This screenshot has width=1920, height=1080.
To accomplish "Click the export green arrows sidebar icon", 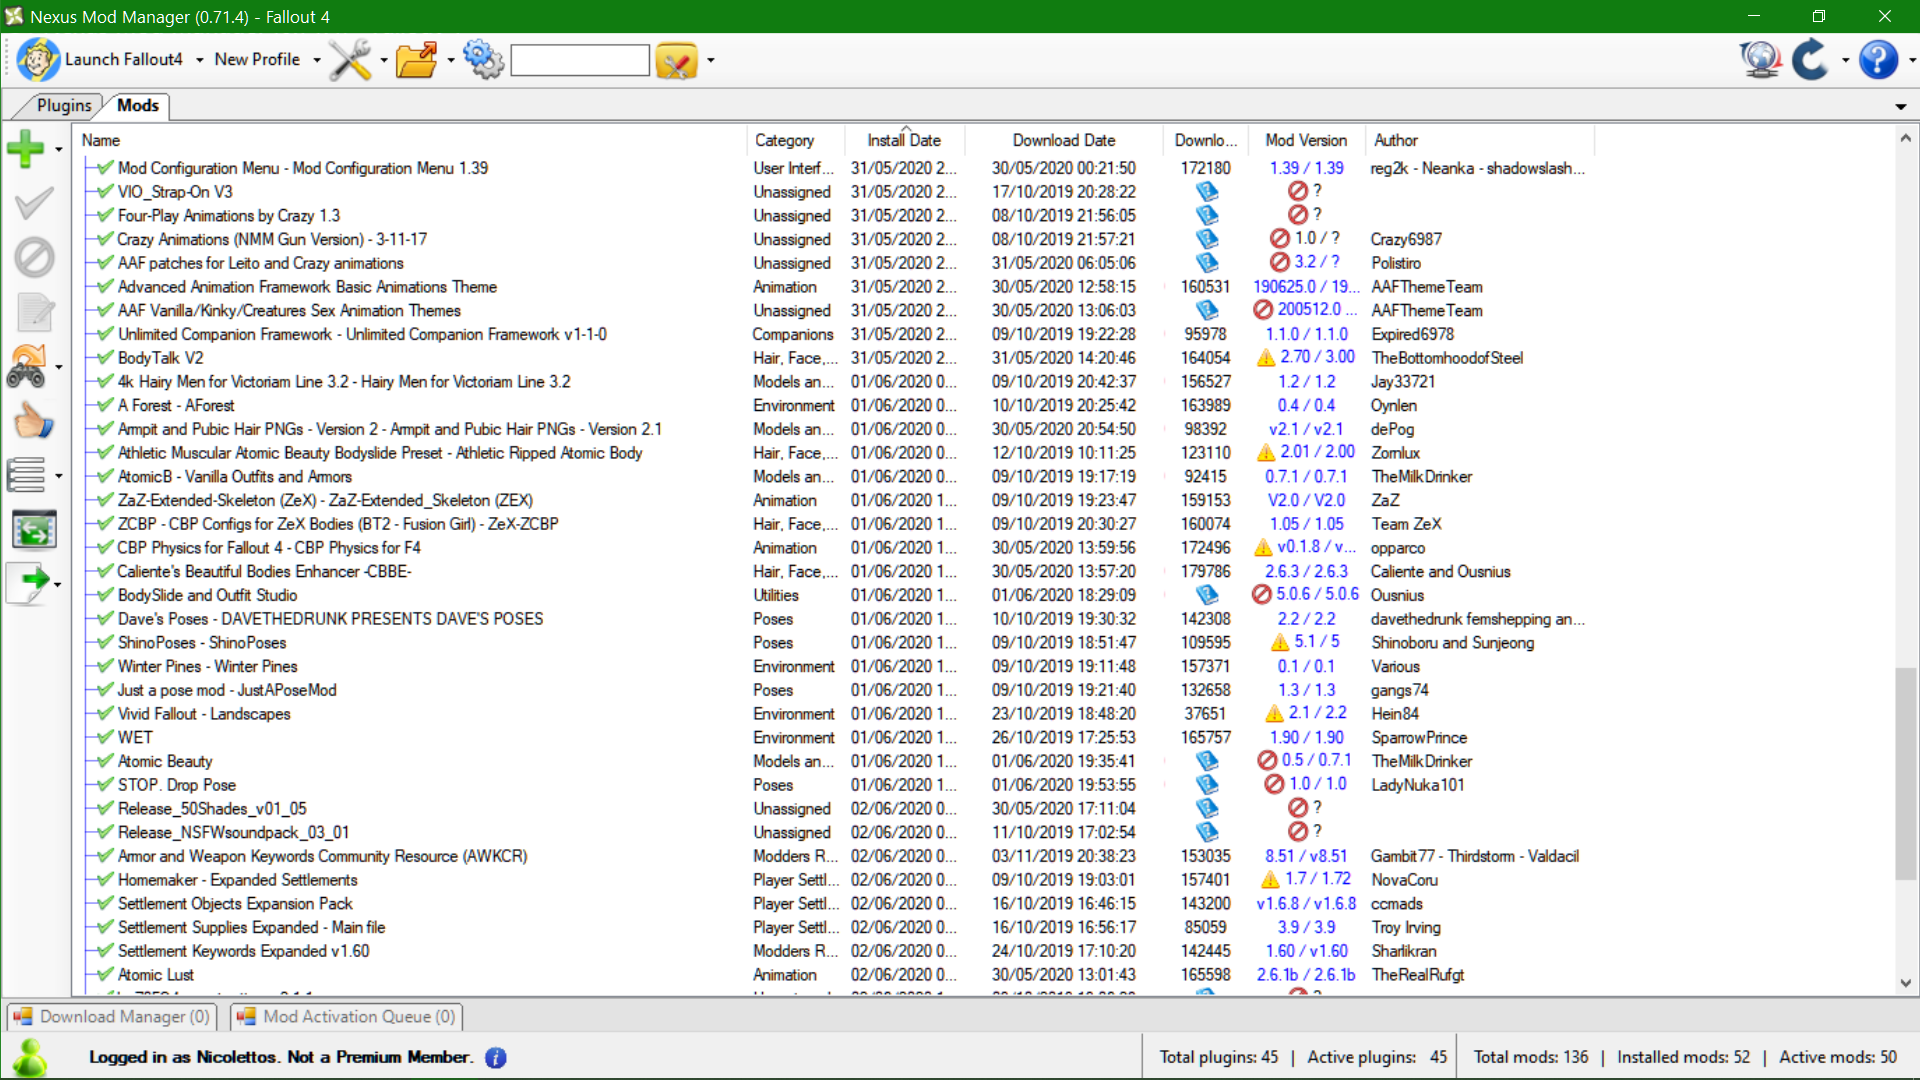I will coord(34,530).
